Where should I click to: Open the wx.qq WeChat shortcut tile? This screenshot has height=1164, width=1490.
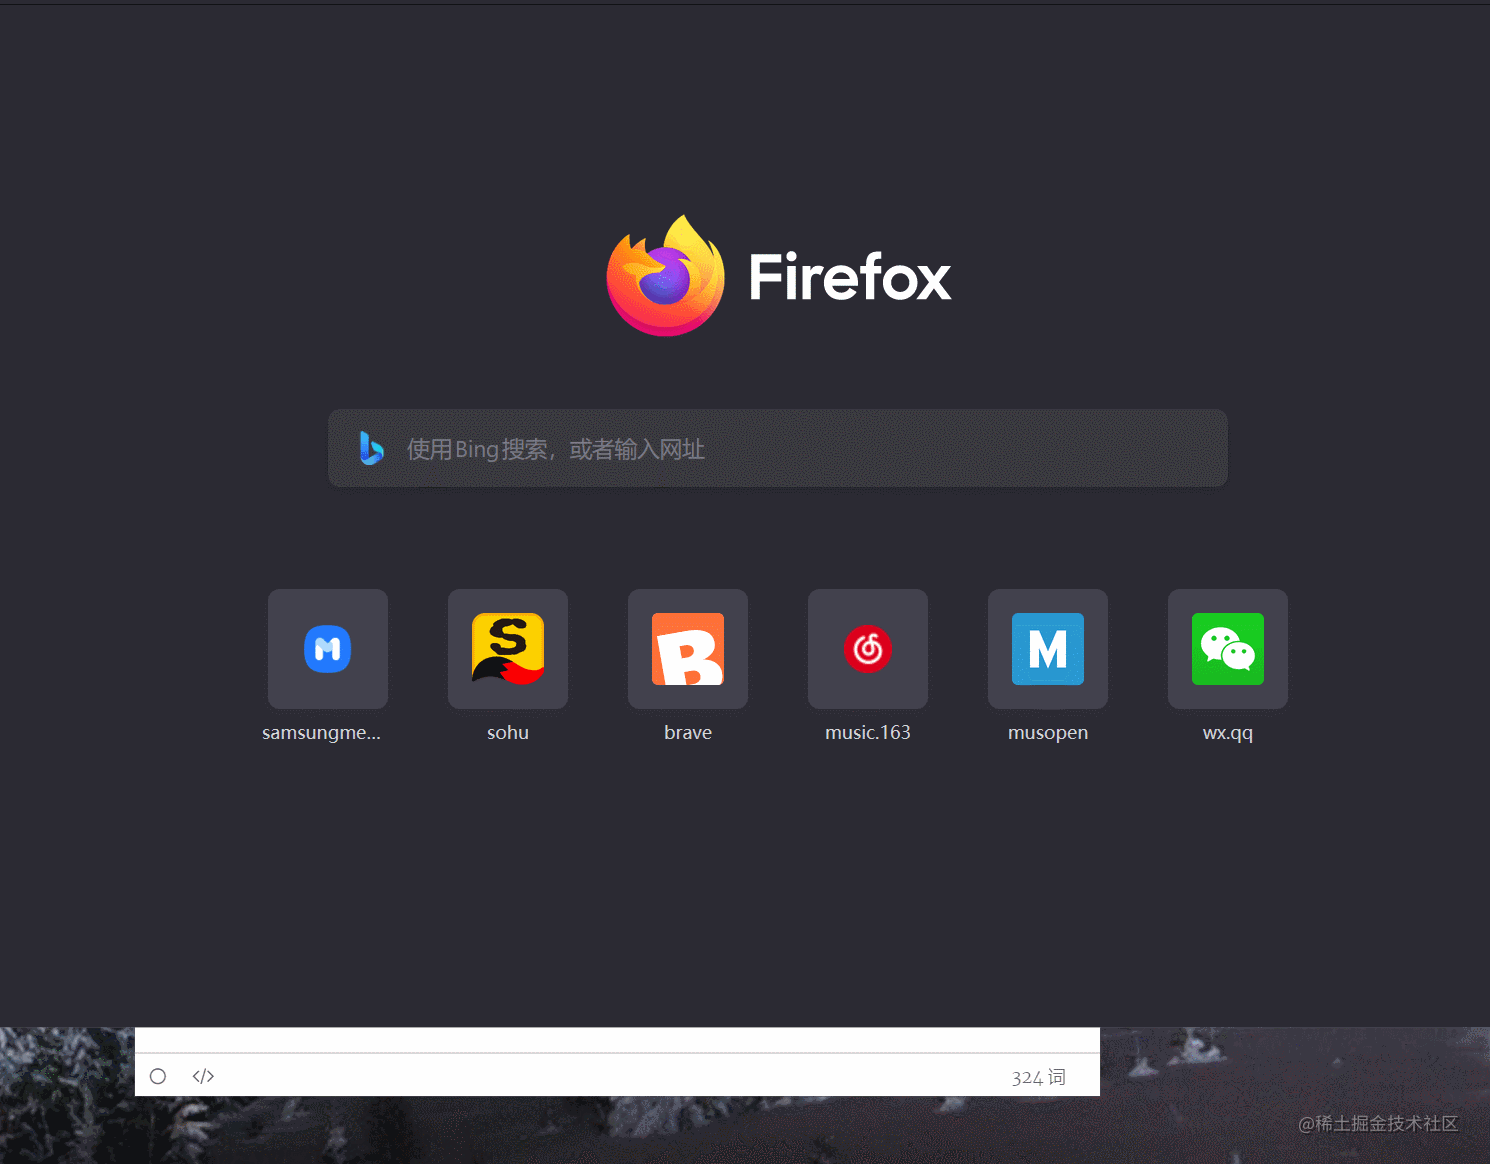(1228, 649)
